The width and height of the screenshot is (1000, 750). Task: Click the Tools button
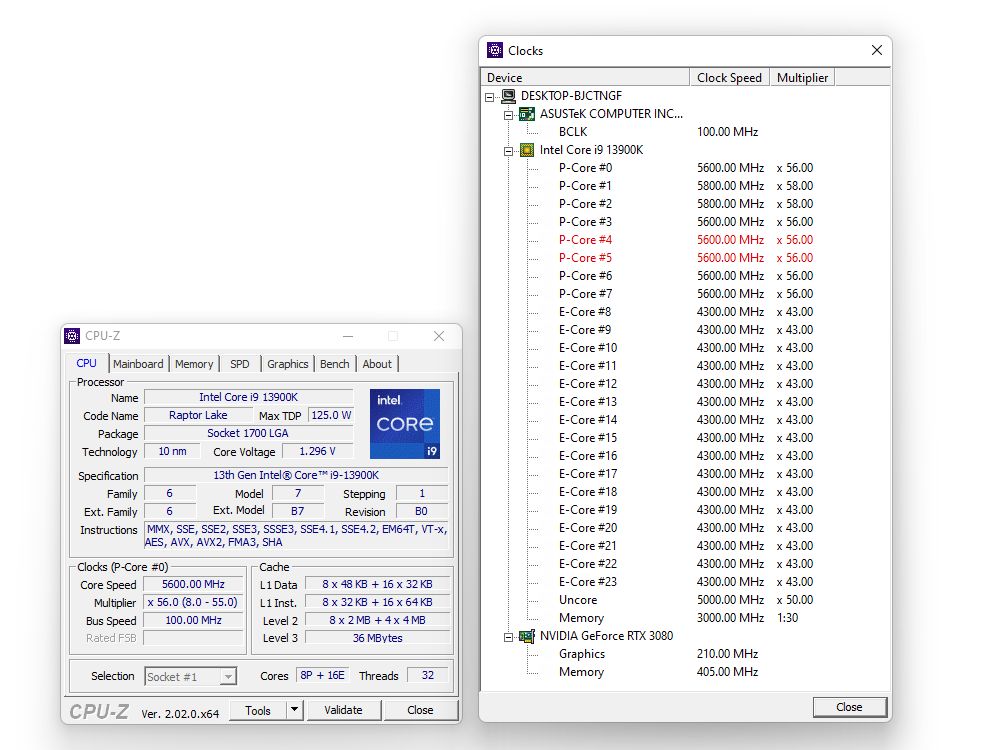coord(258,710)
